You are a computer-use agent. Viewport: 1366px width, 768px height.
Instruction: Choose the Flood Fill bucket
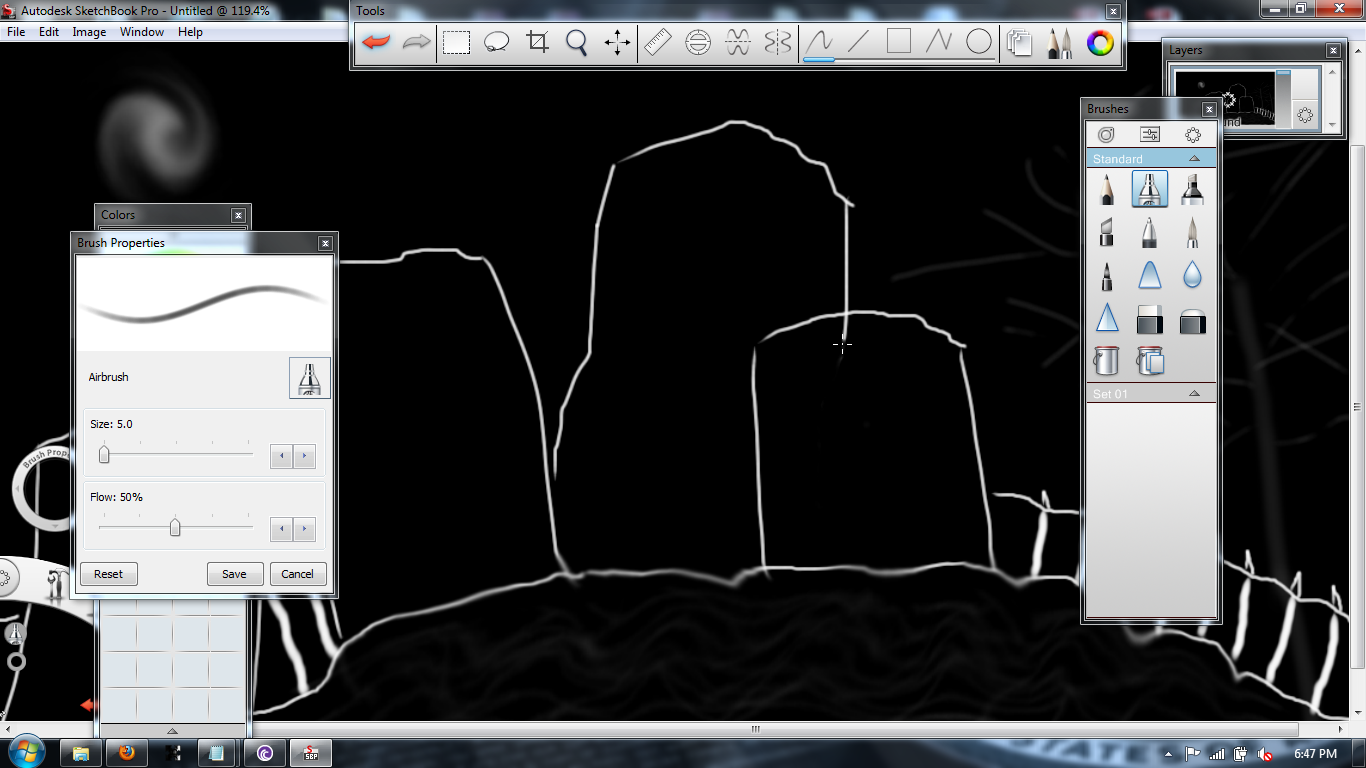tap(1107, 360)
